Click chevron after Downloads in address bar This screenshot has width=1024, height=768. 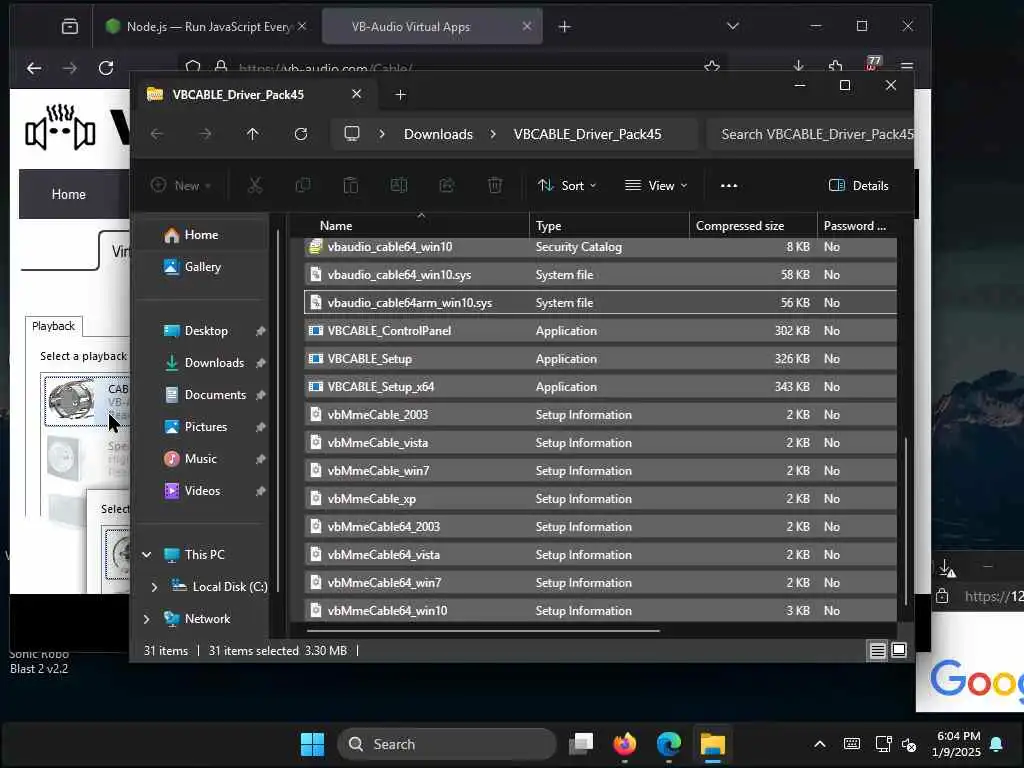[493, 134]
